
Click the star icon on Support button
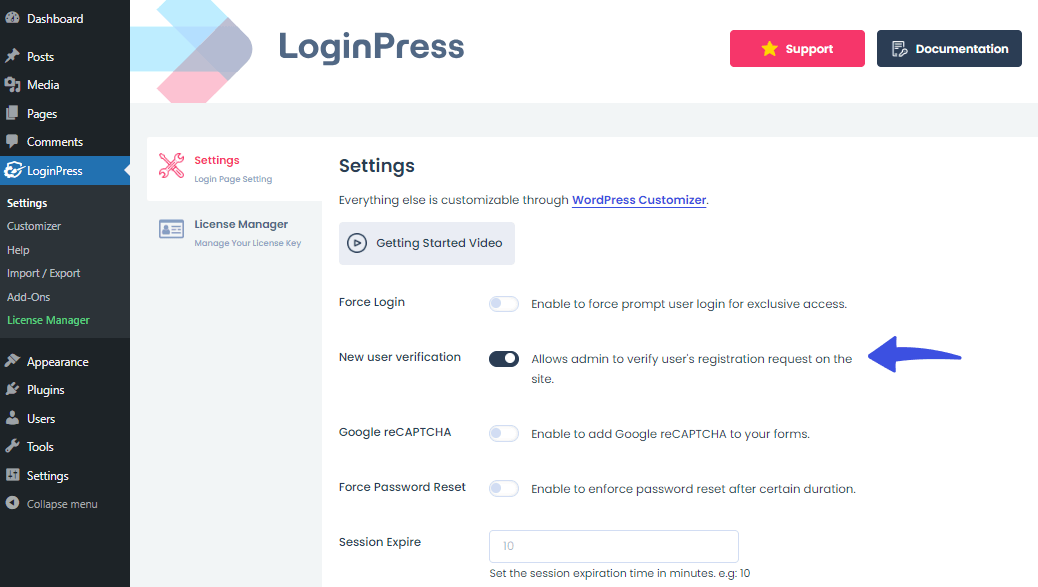[769, 48]
